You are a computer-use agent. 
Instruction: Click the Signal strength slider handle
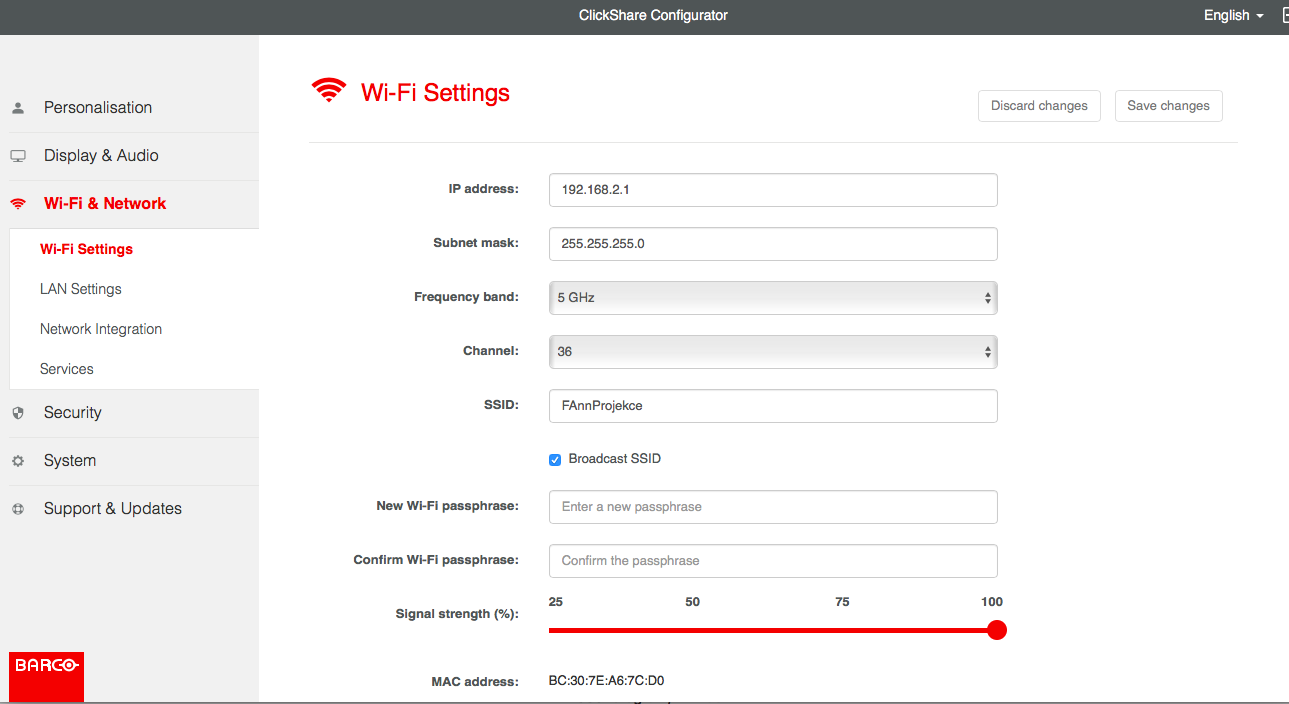coord(996,630)
